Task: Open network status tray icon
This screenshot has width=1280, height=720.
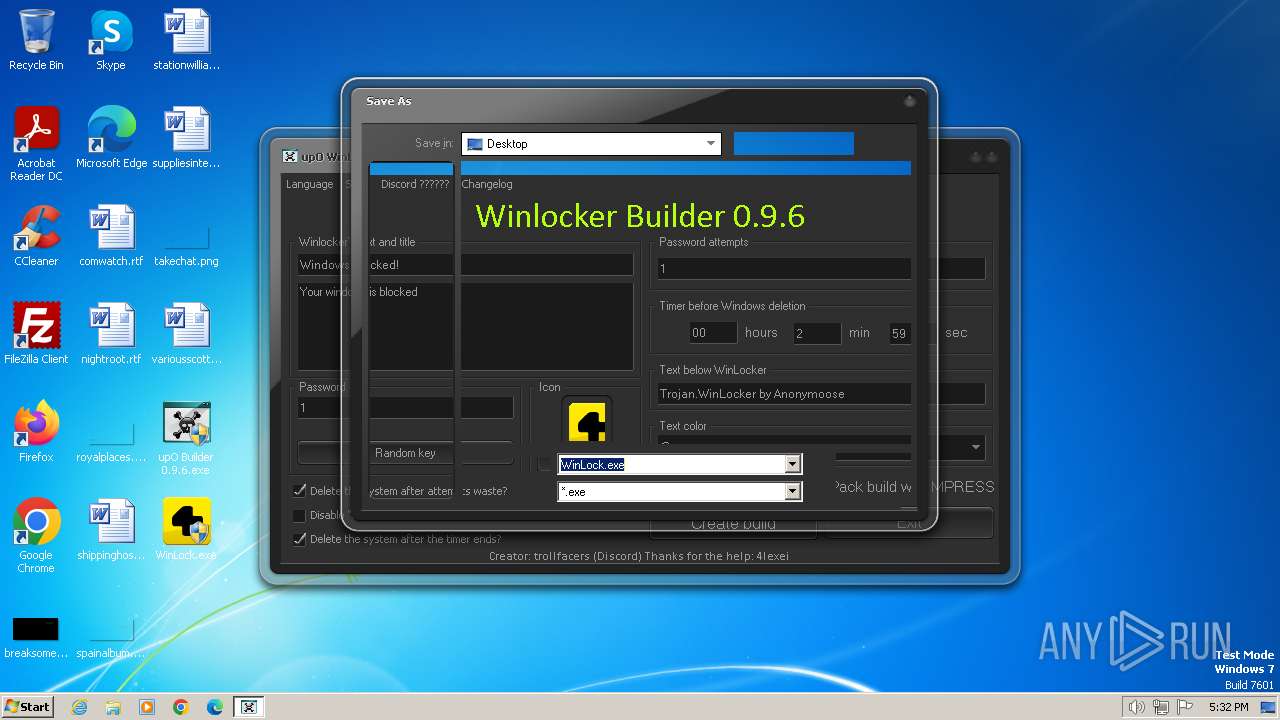Action: (x=1161, y=707)
